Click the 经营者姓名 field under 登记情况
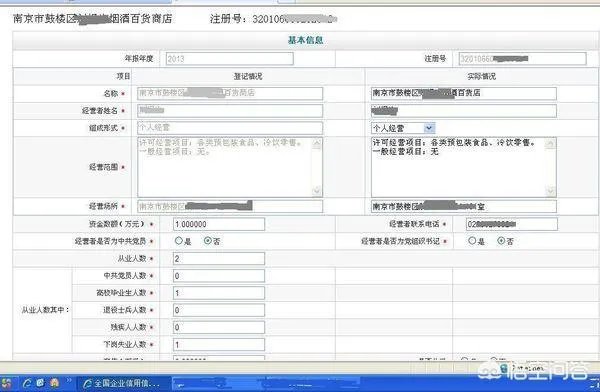 230,111
